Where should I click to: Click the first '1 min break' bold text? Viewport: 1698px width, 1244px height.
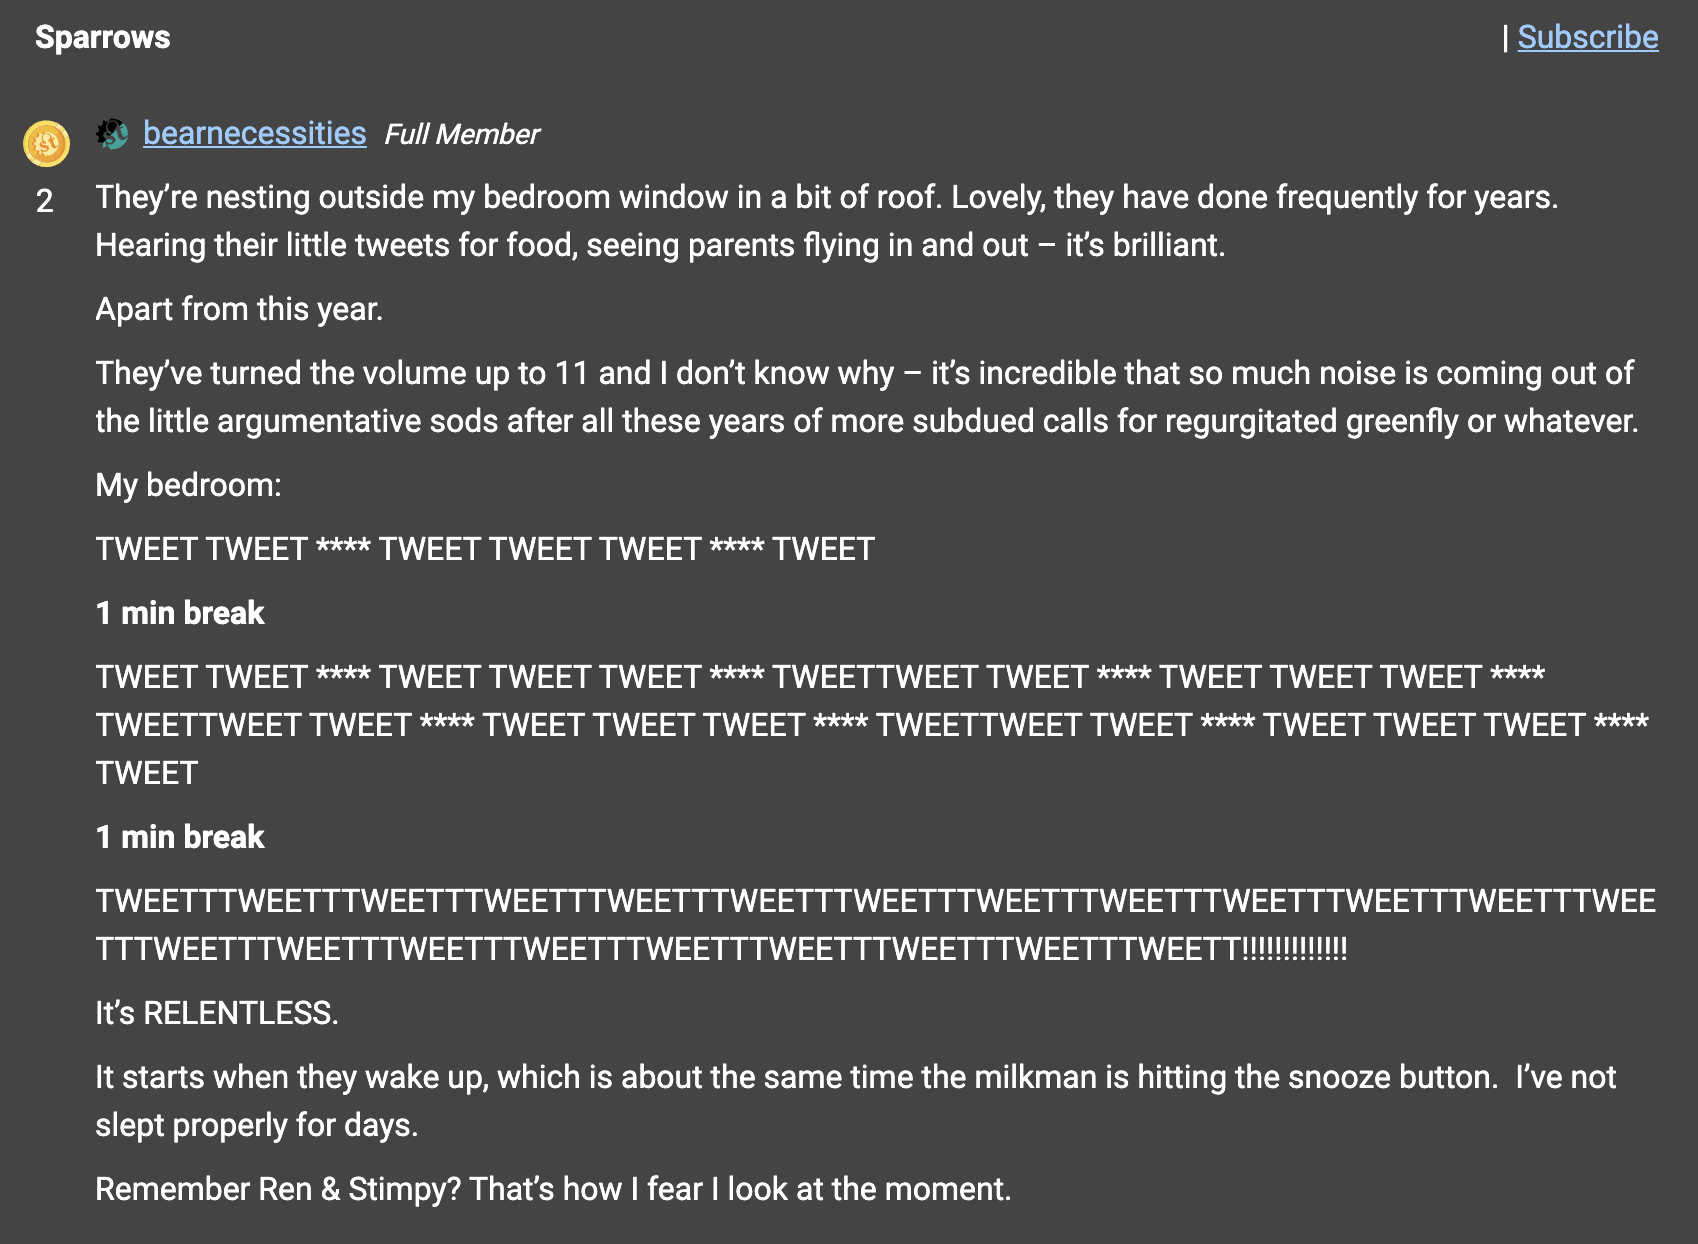(x=180, y=613)
